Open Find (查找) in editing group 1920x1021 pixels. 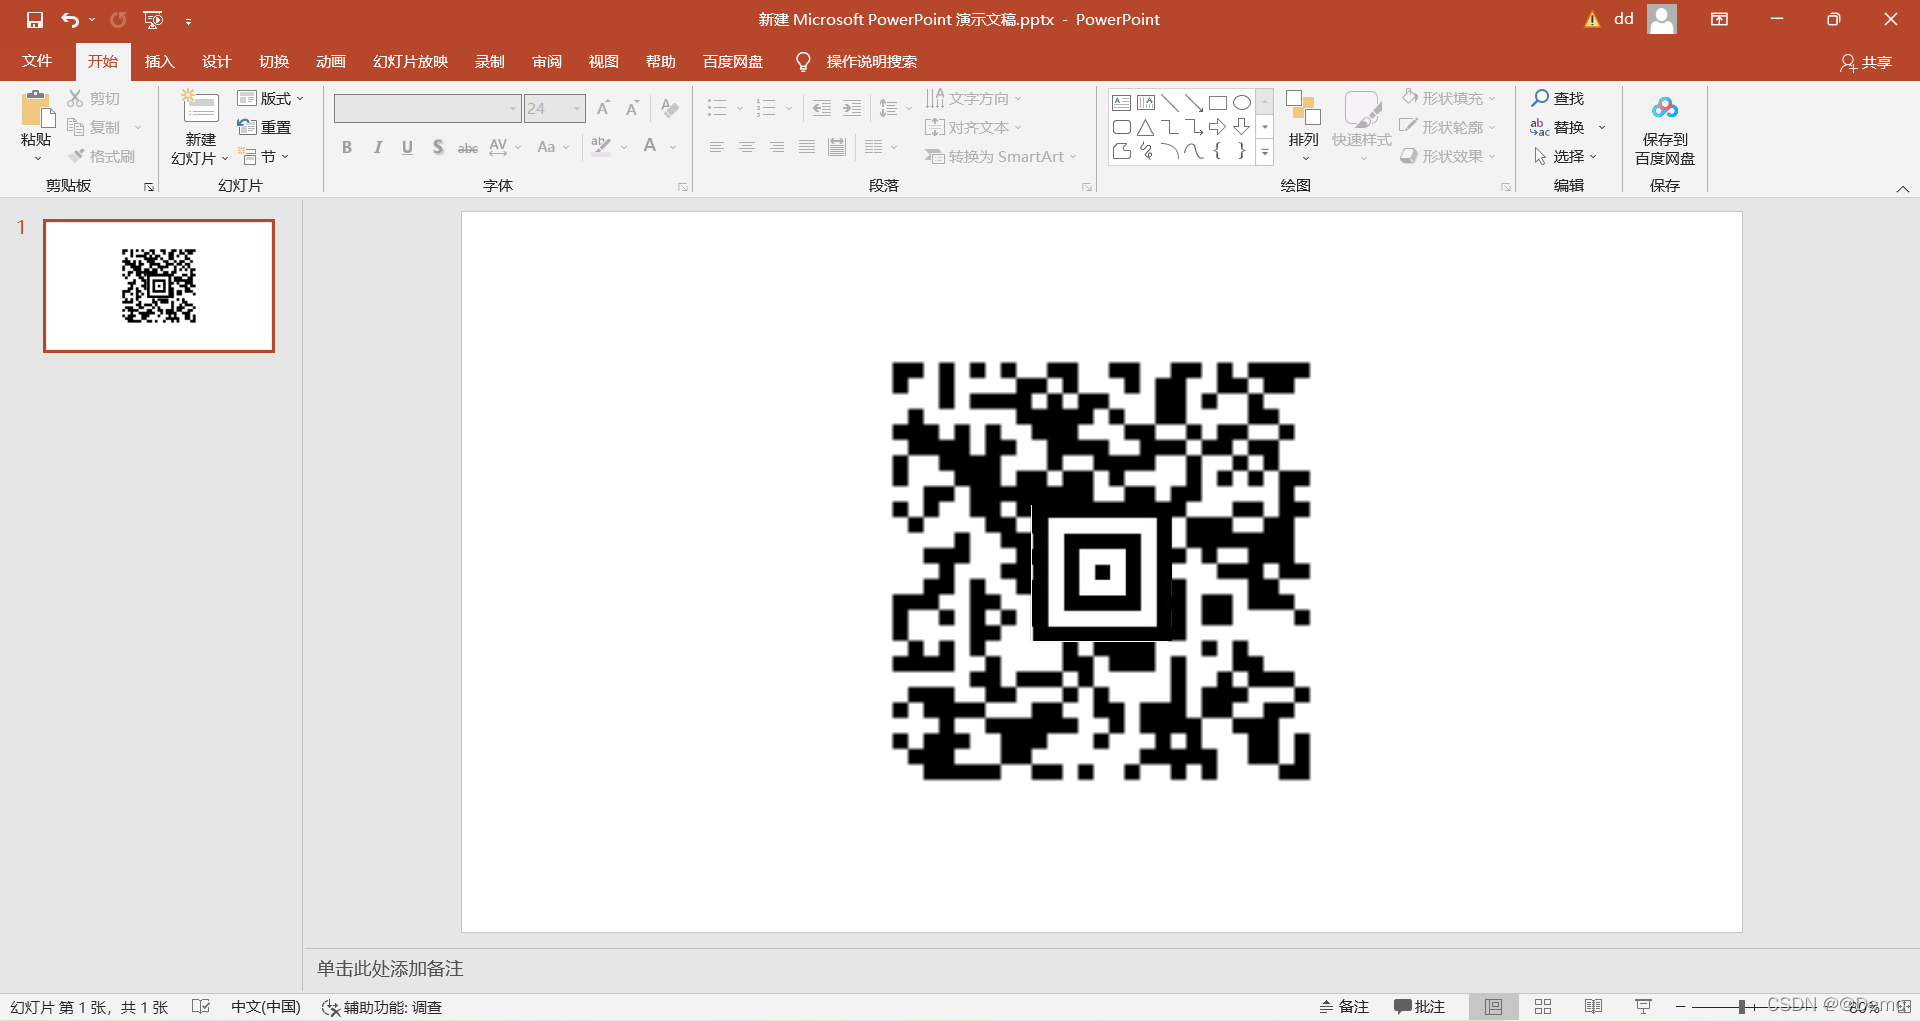coord(1558,98)
